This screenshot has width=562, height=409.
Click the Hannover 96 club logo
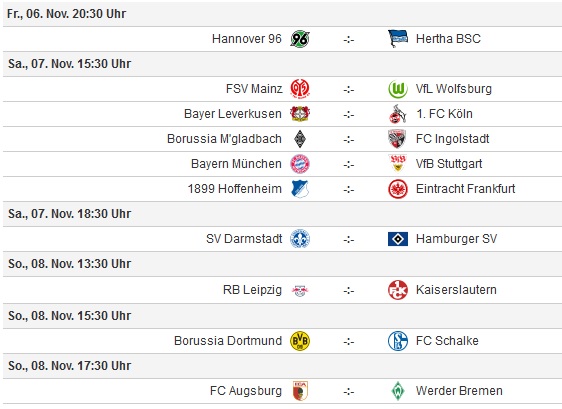300,39
